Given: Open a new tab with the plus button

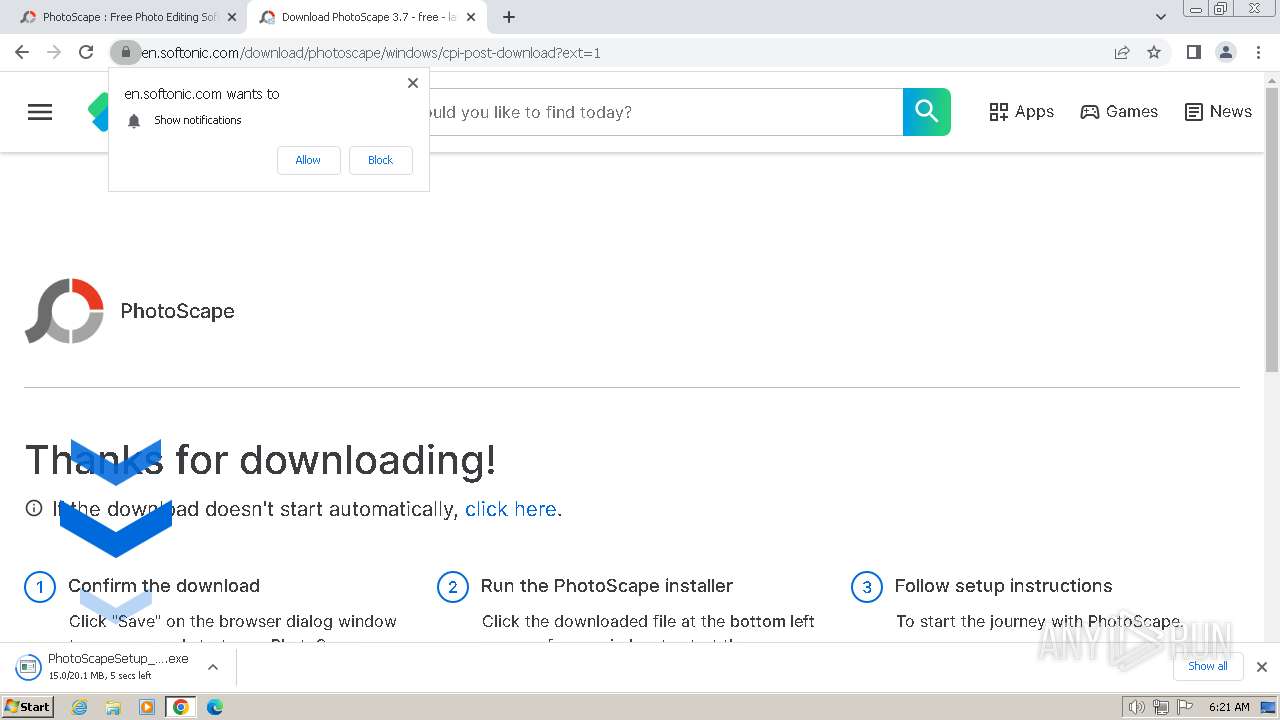Looking at the screenshot, I should click(x=509, y=17).
